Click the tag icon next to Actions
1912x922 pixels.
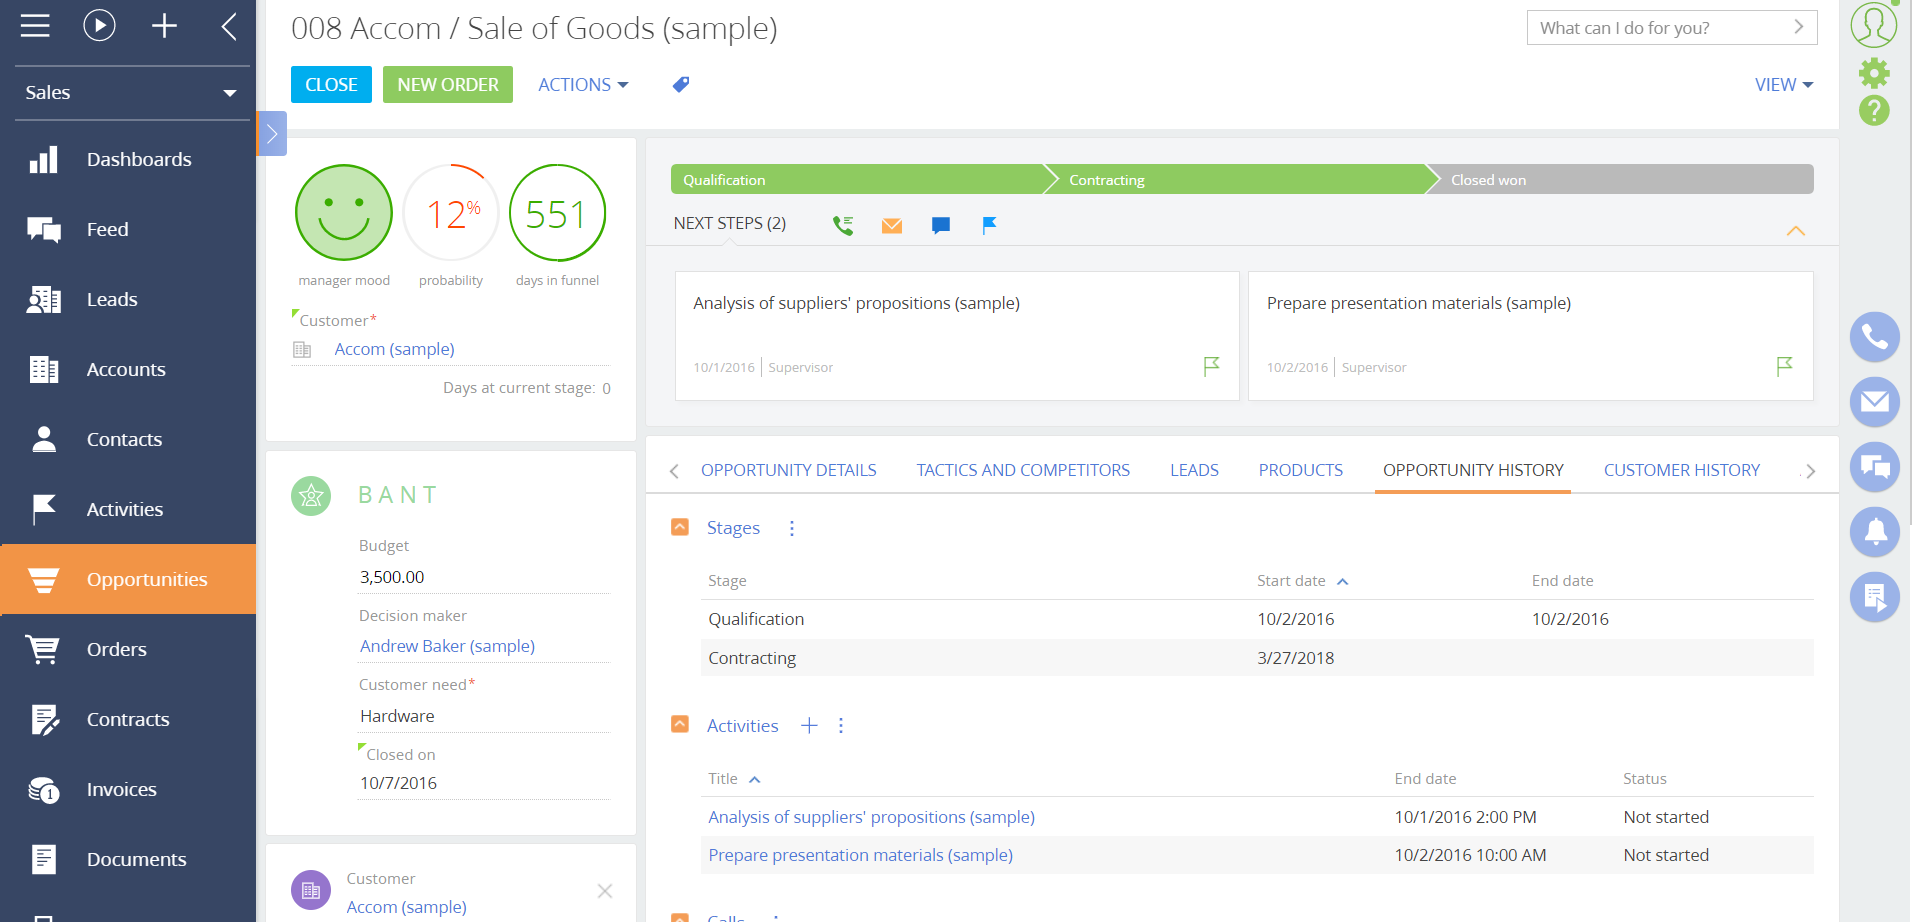(x=681, y=85)
